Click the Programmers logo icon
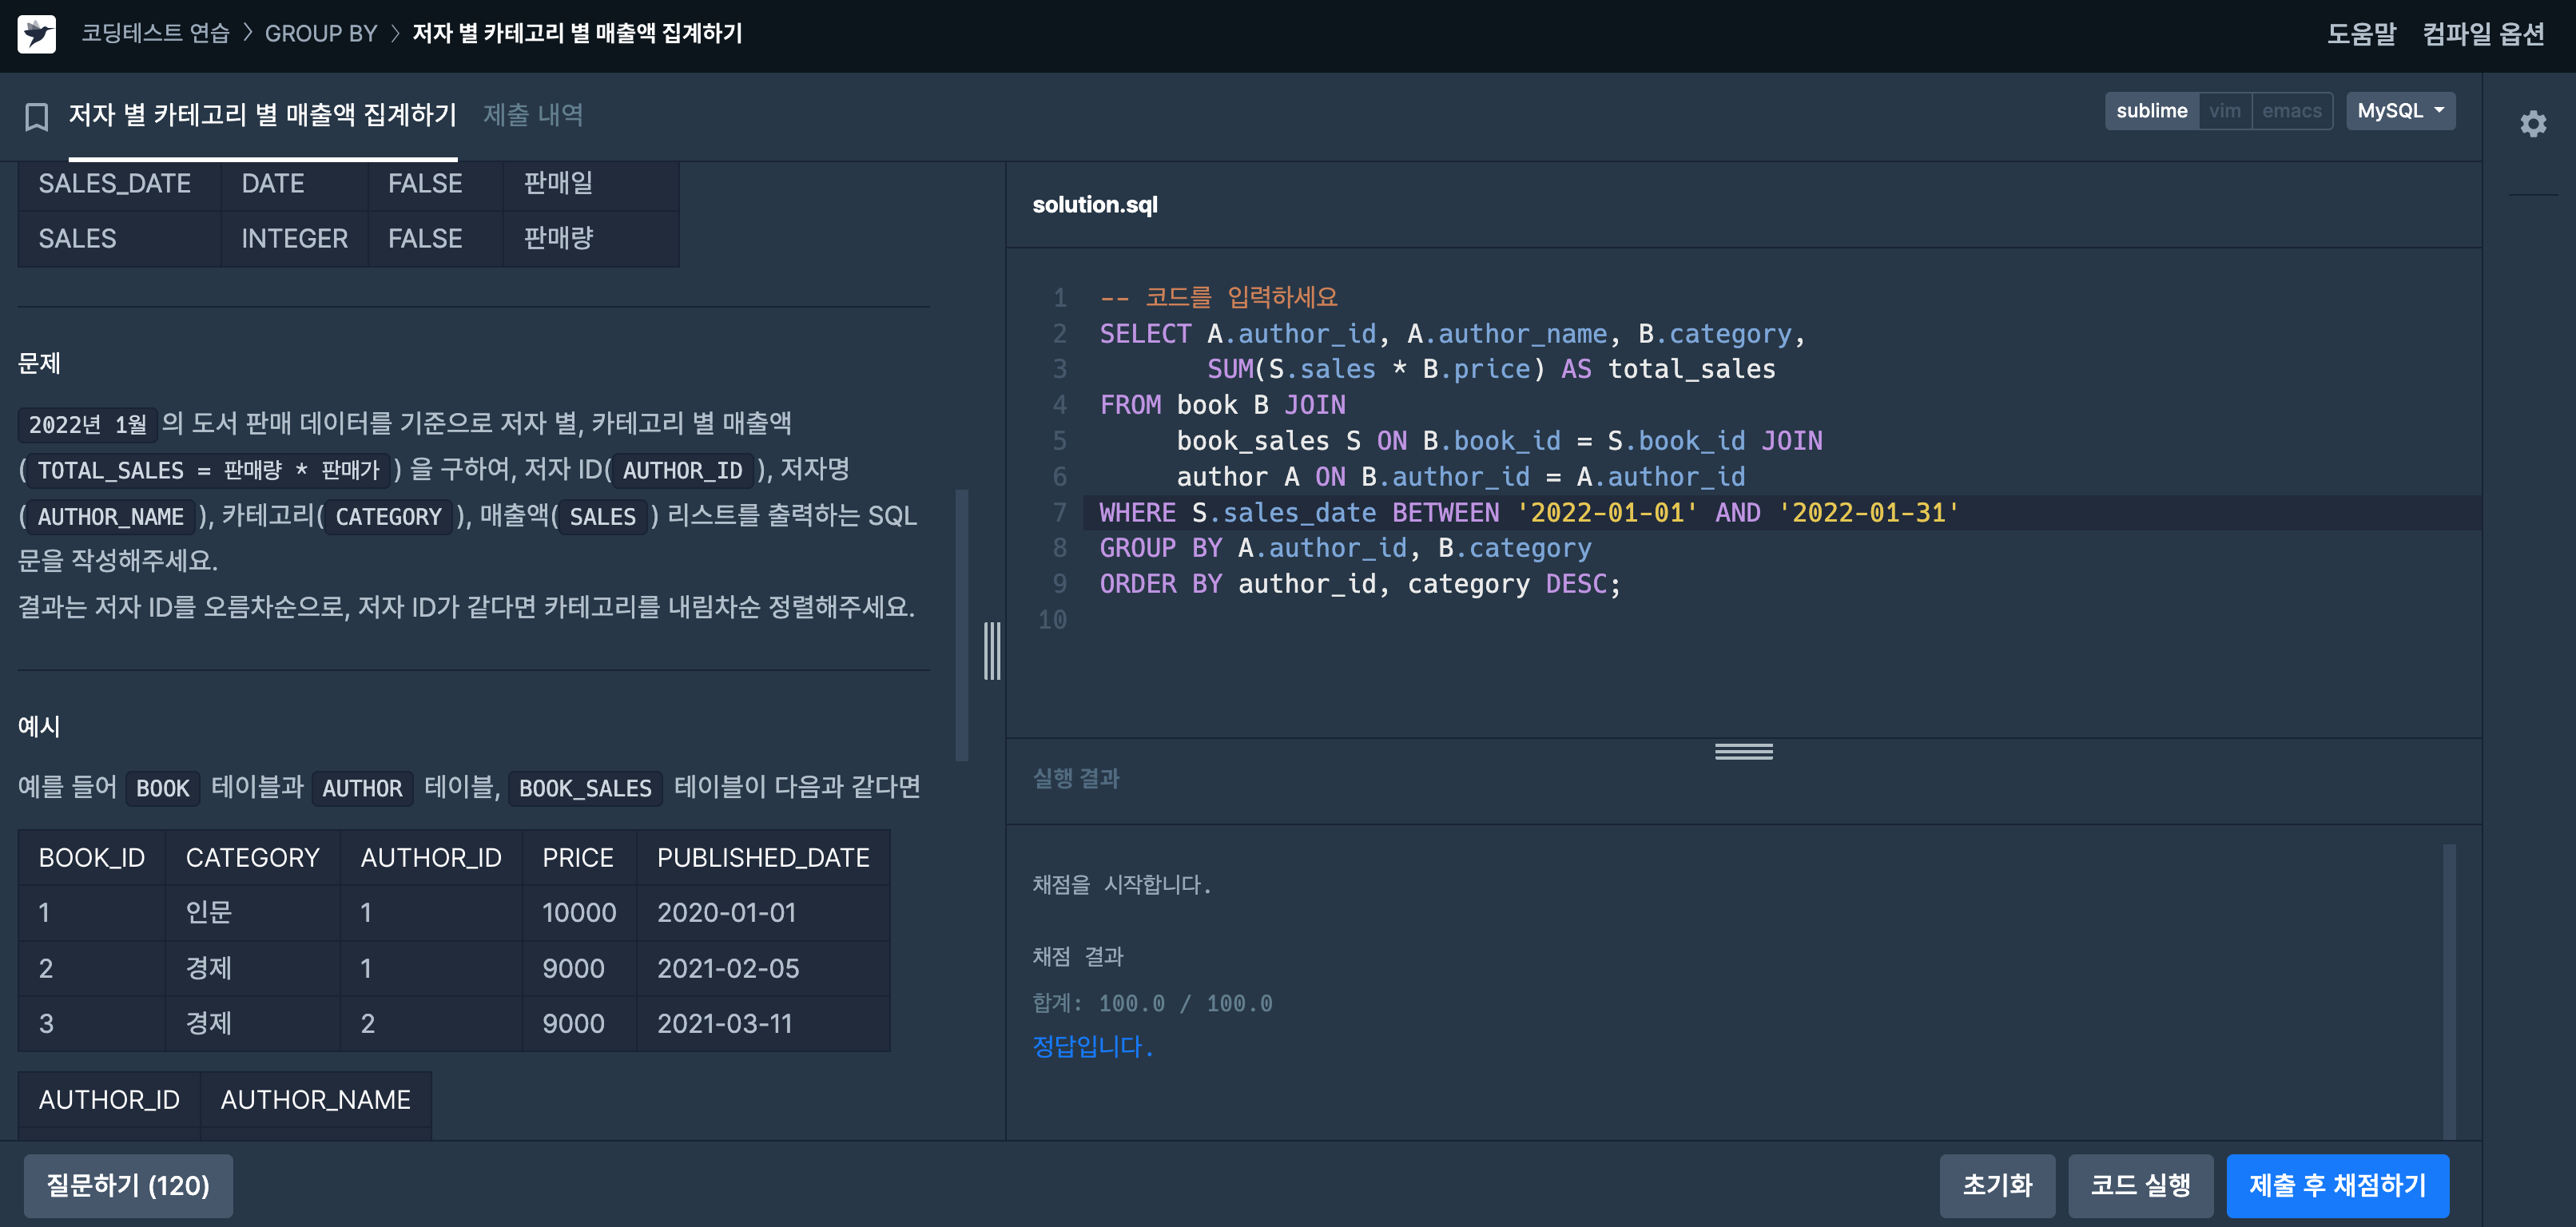 pos(37,34)
